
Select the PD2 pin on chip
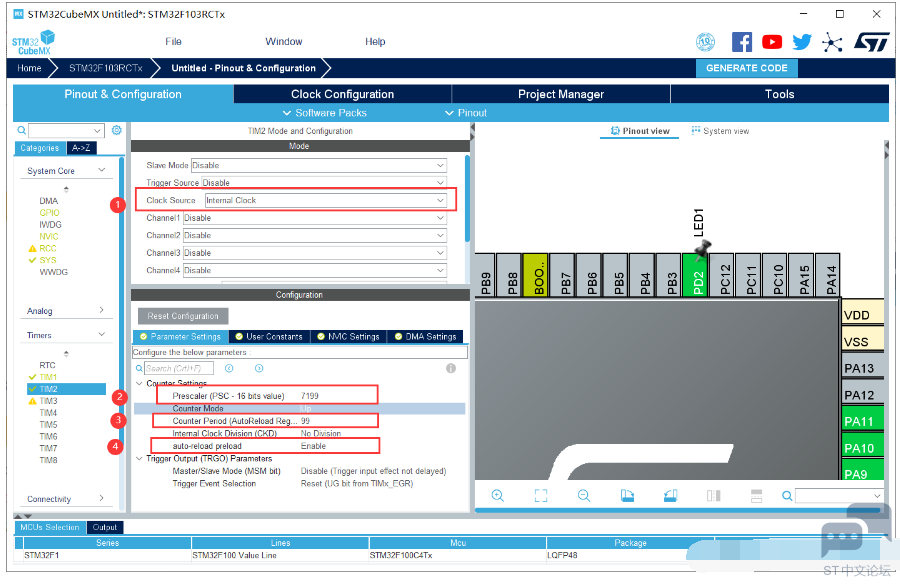pos(696,275)
